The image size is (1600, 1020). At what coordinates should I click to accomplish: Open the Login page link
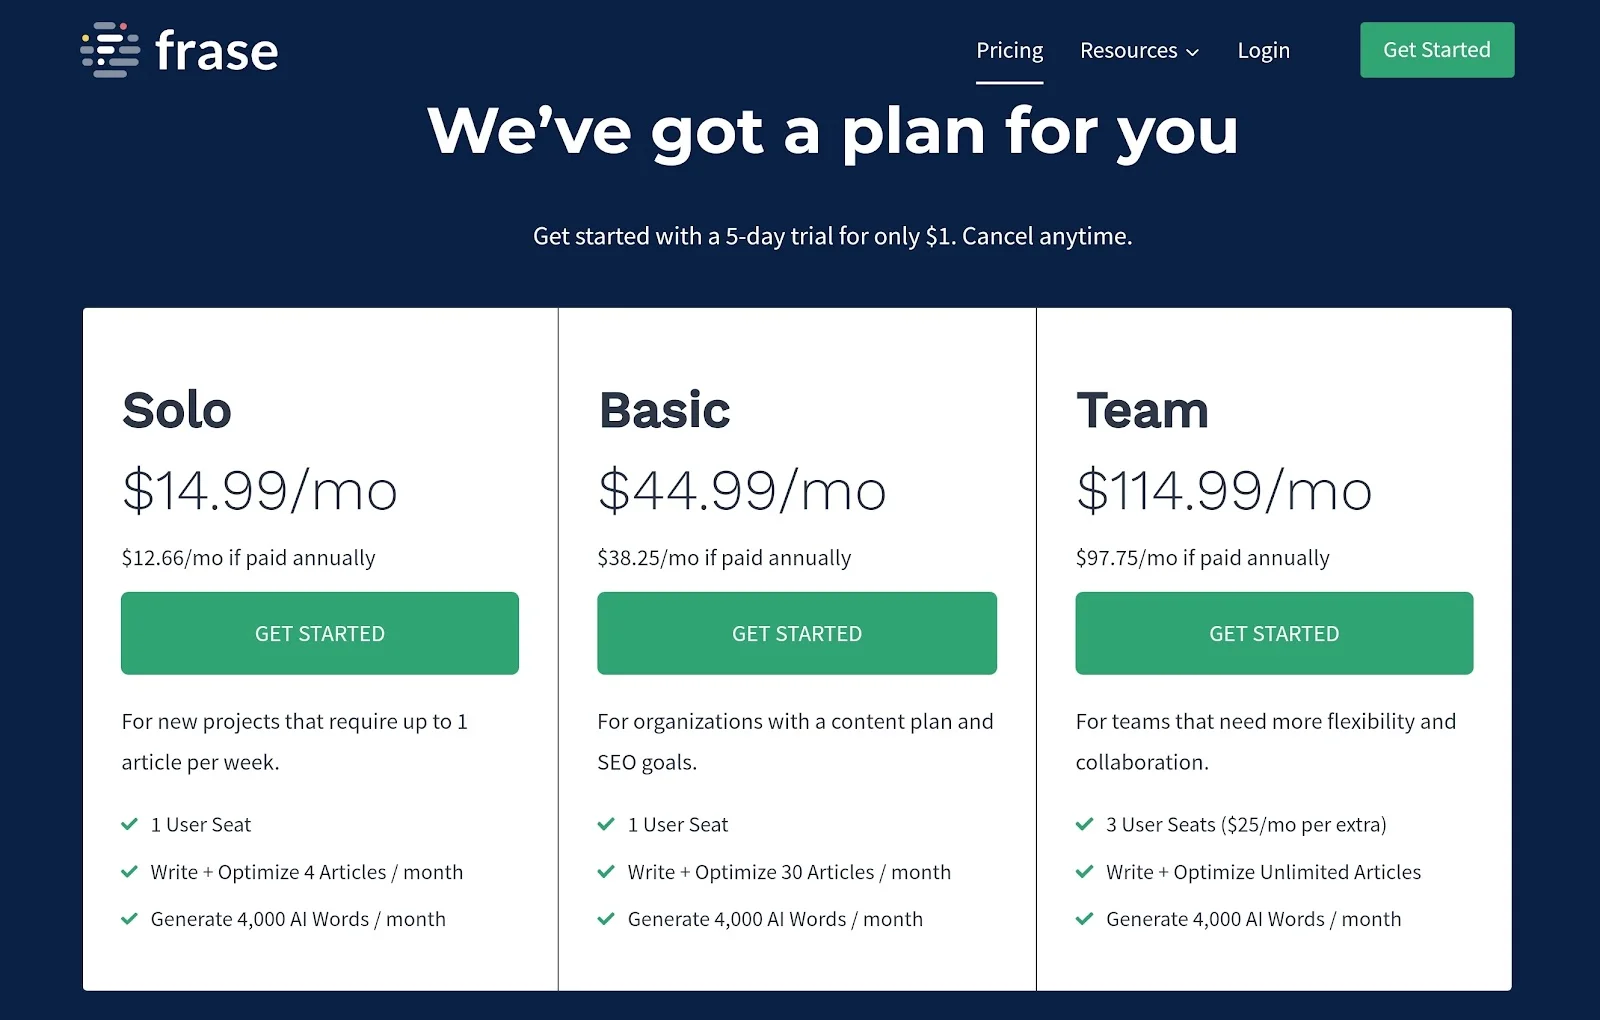click(1263, 50)
